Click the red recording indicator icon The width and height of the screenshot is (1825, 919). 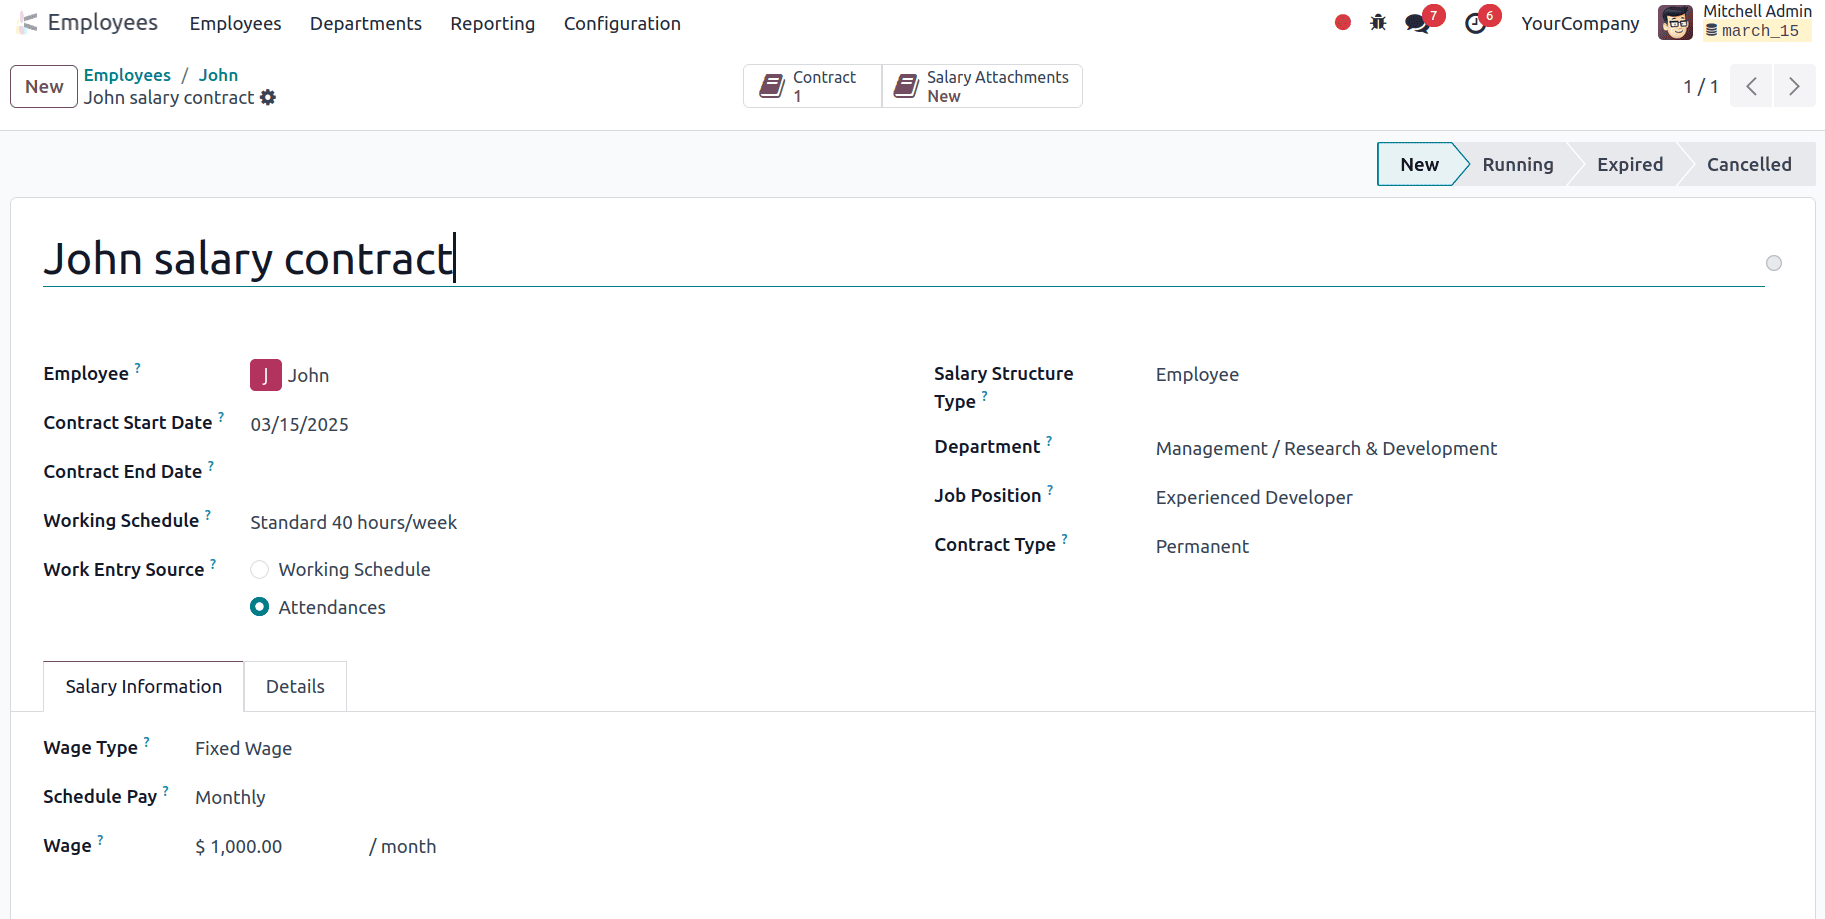pos(1343,22)
